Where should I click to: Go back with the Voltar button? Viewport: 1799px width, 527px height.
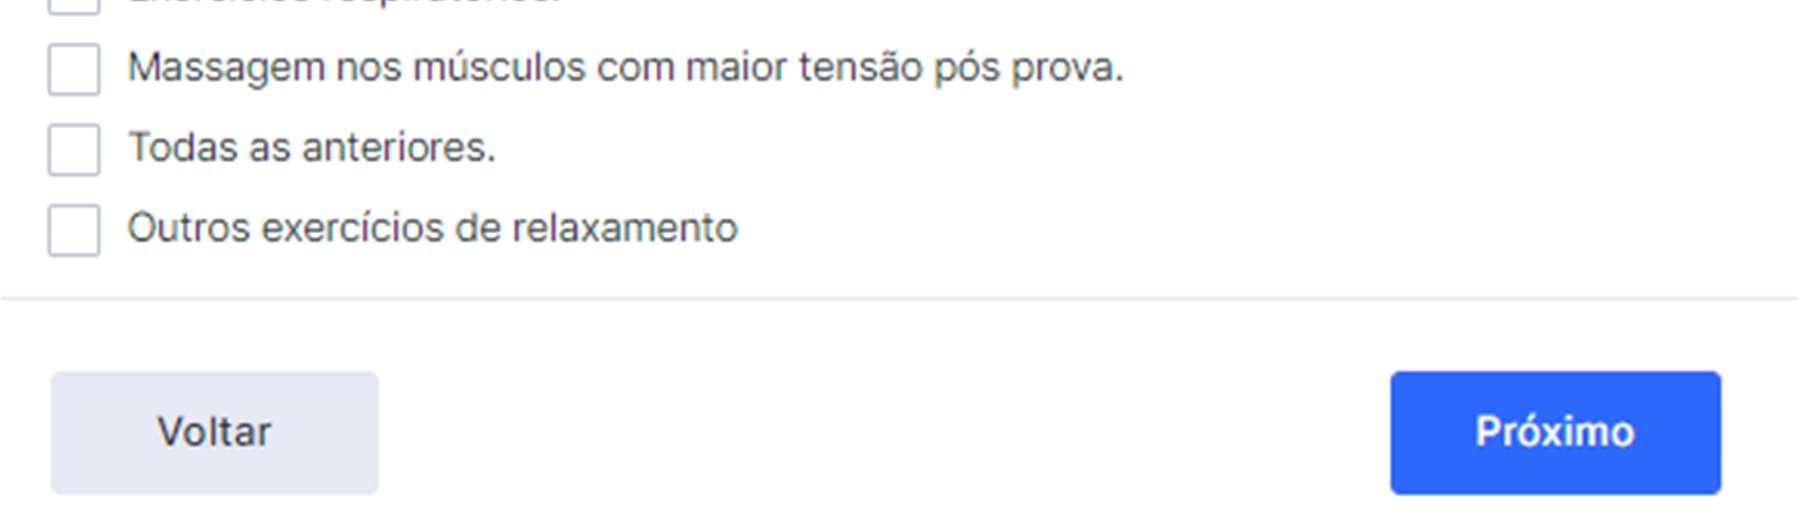[x=215, y=433]
